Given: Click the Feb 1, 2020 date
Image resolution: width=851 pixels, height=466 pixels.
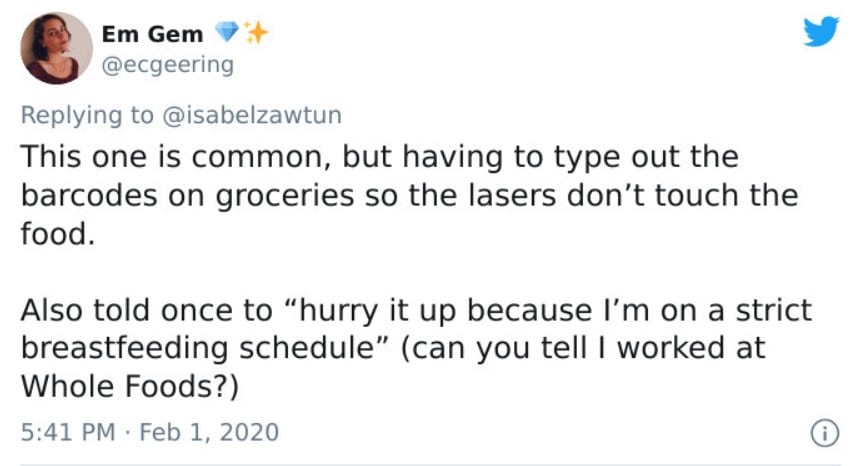Looking at the screenshot, I should click(209, 432).
